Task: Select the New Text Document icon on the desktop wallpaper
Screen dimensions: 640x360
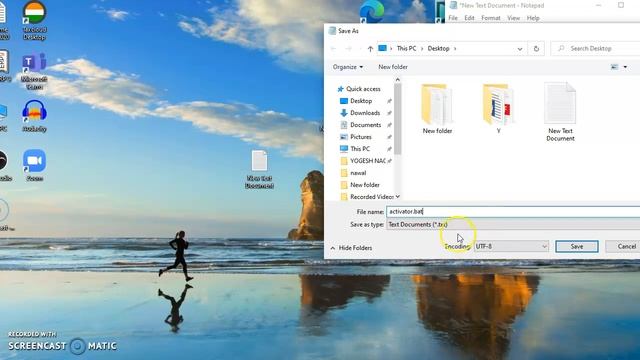Action: click(259, 169)
